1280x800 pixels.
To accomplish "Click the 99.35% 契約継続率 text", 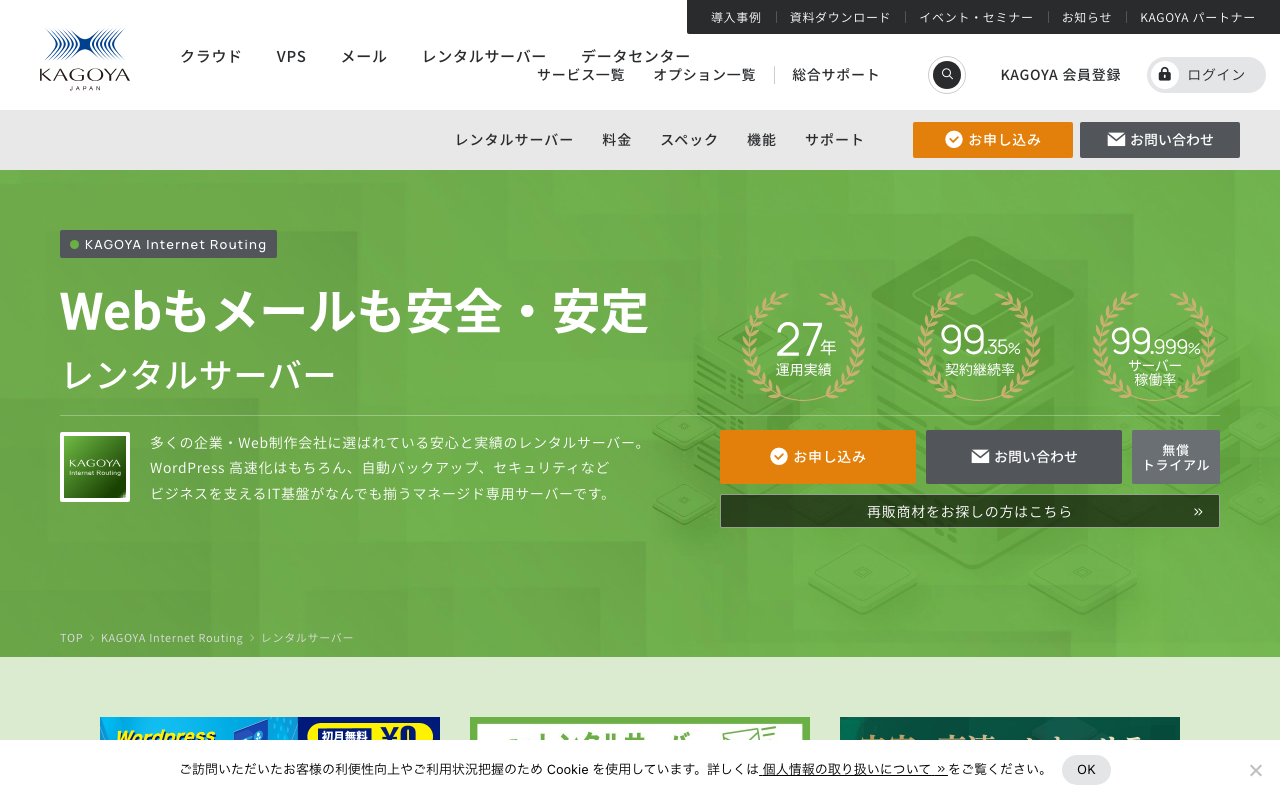I will tap(980, 348).
